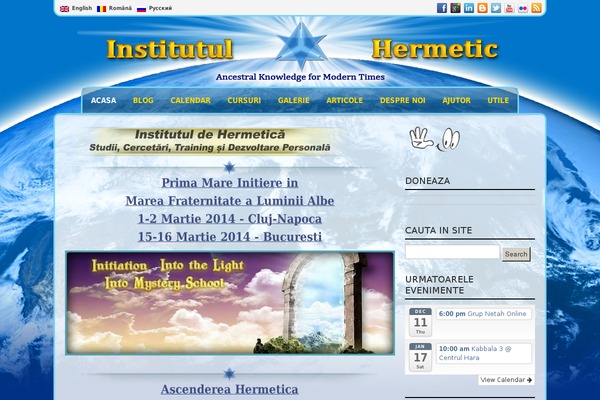Click the Institutul heading text
The width and height of the screenshot is (600, 400).
pos(170,49)
